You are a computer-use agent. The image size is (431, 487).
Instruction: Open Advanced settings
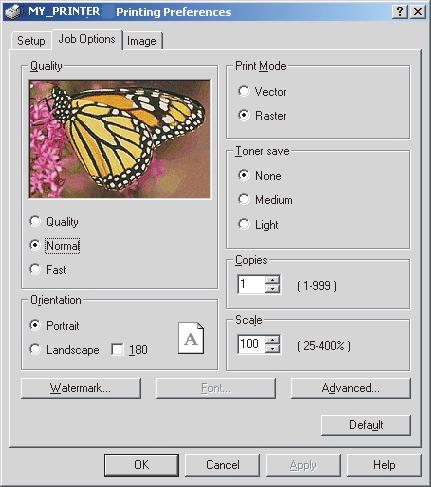(x=351, y=388)
